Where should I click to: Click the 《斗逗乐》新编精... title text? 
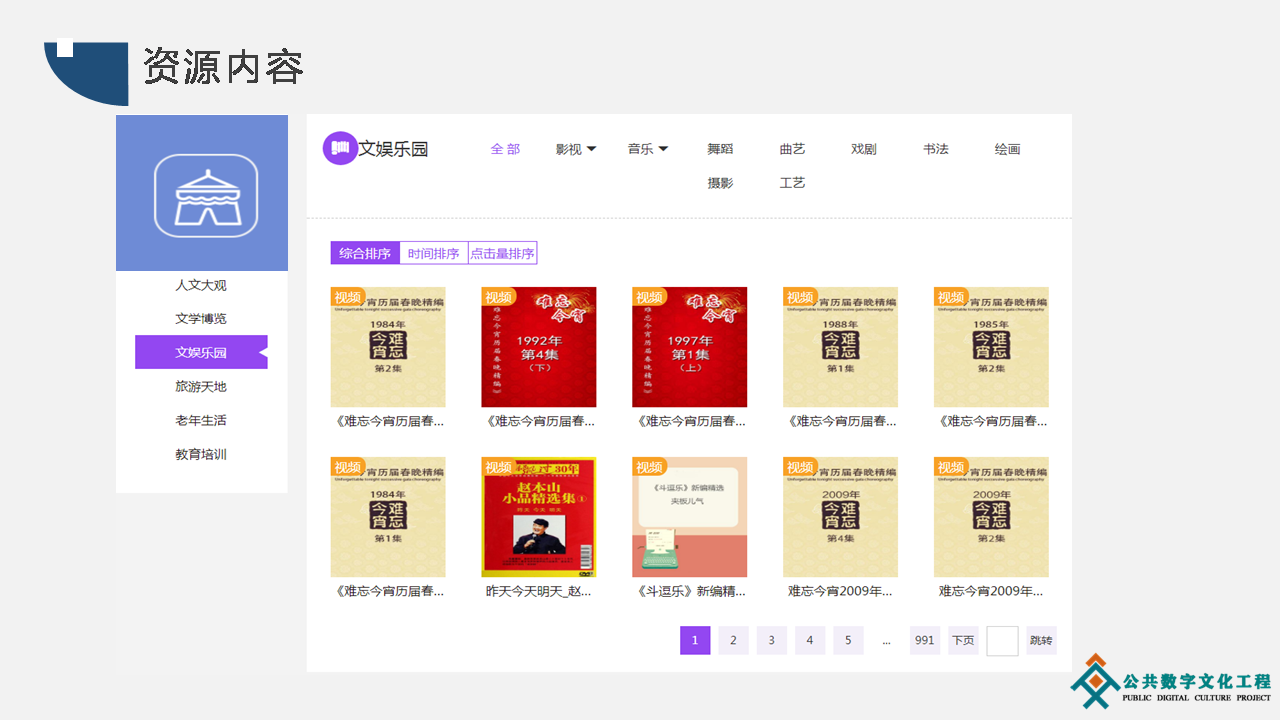tap(690, 591)
